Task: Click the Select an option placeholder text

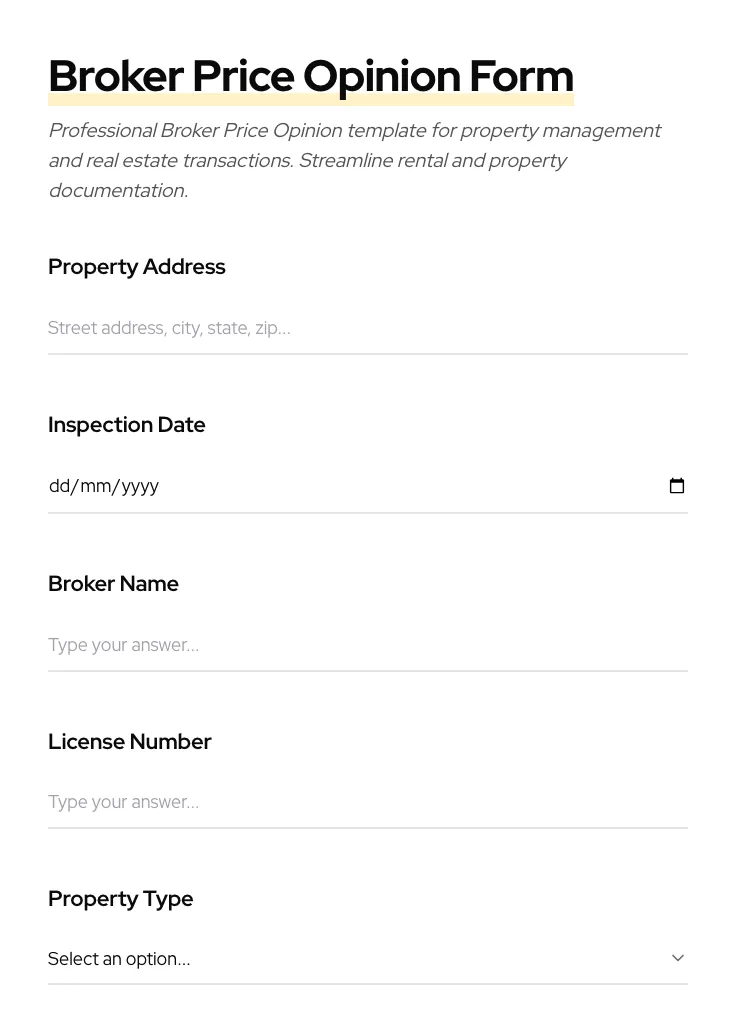Action: 119,958
